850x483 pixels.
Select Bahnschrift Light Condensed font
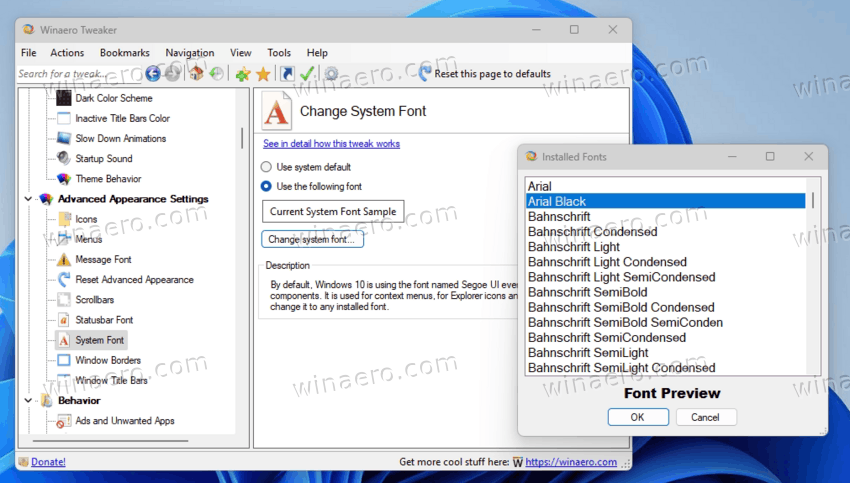(666, 262)
